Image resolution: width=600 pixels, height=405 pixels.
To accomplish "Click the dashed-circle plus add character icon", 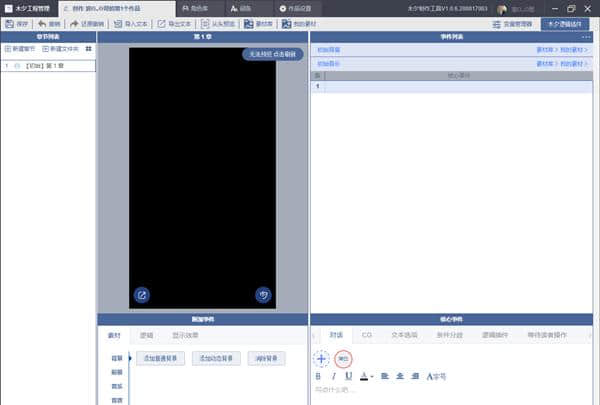I will point(321,359).
